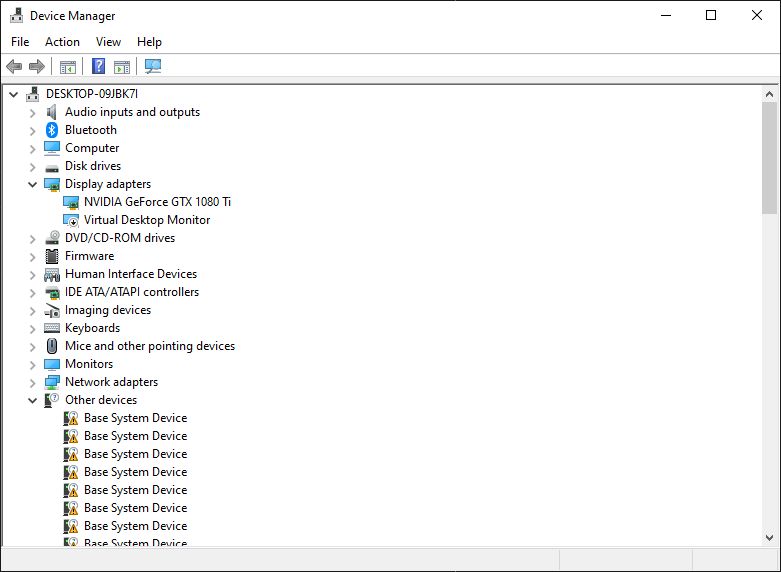Collapse the Display adapters category

[32, 184]
